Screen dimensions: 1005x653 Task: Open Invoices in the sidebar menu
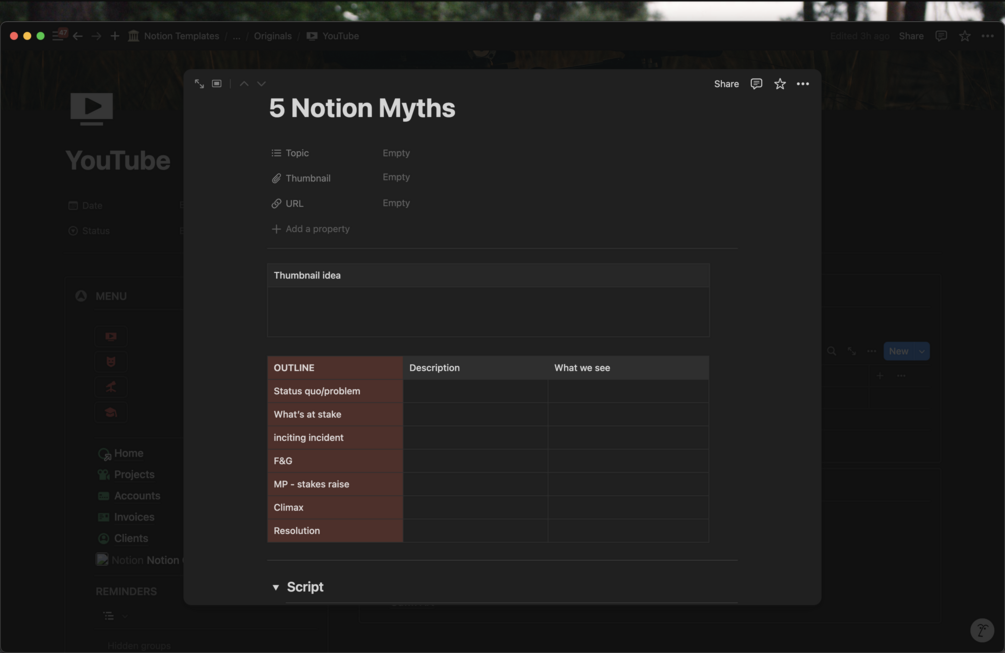(x=126, y=517)
